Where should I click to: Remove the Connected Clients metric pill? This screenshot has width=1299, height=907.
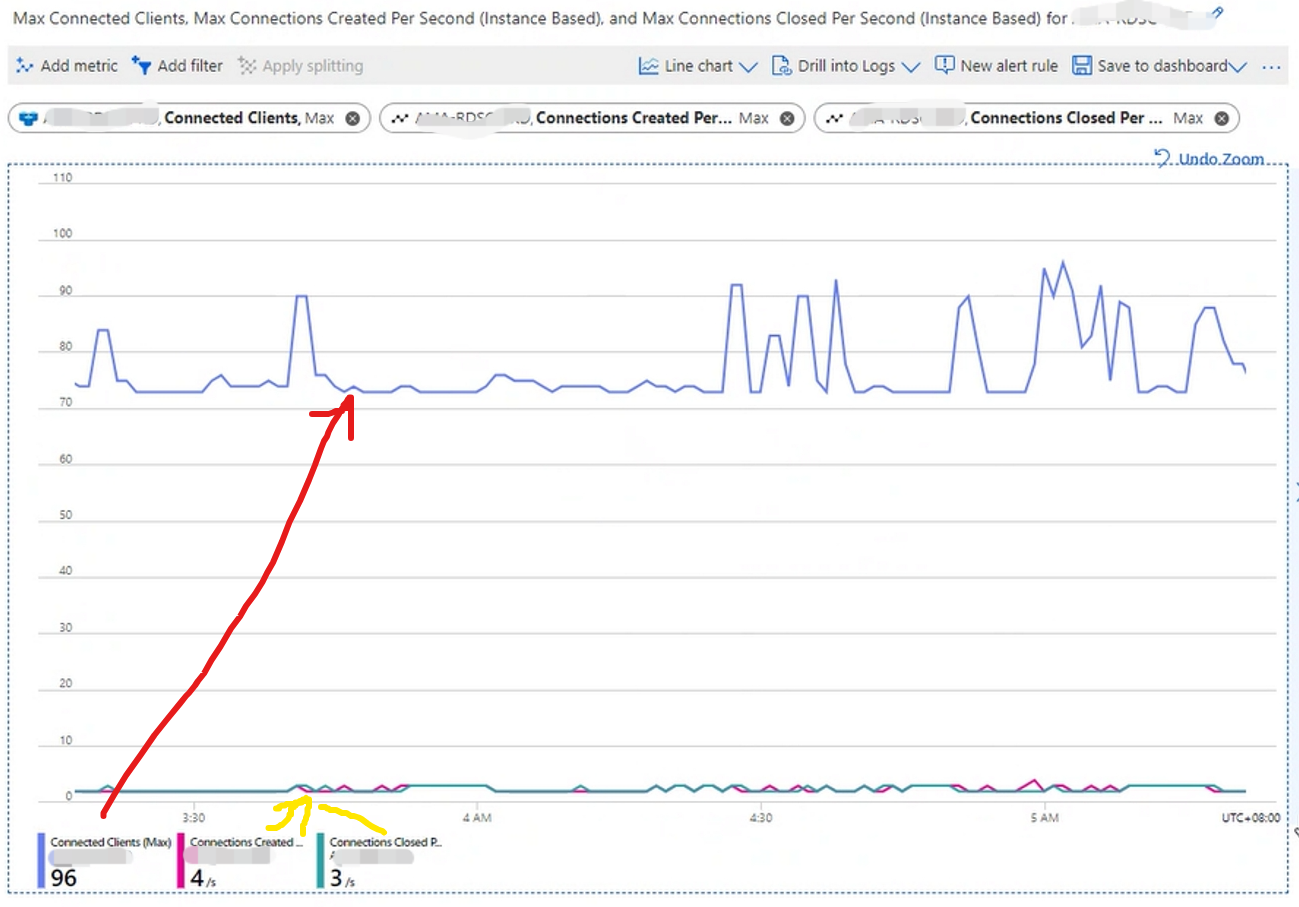[x=352, y=118]
